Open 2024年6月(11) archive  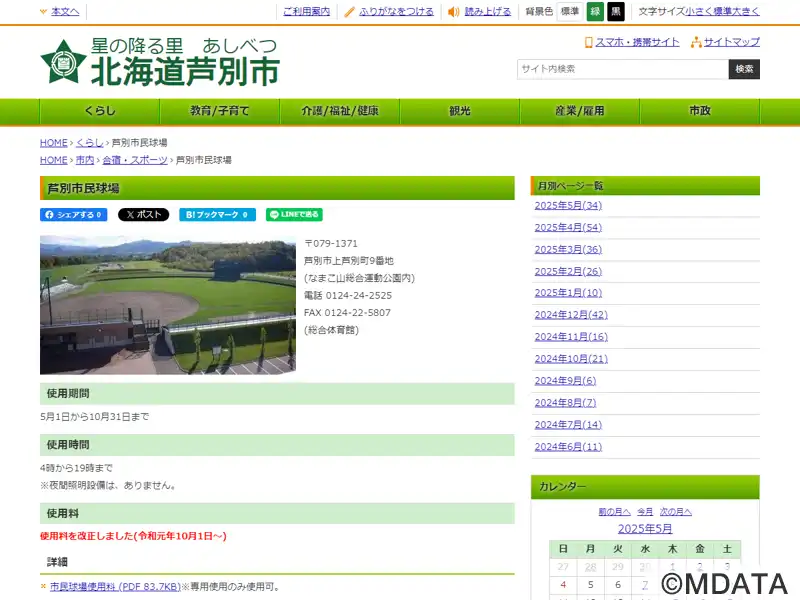point(568,447)
